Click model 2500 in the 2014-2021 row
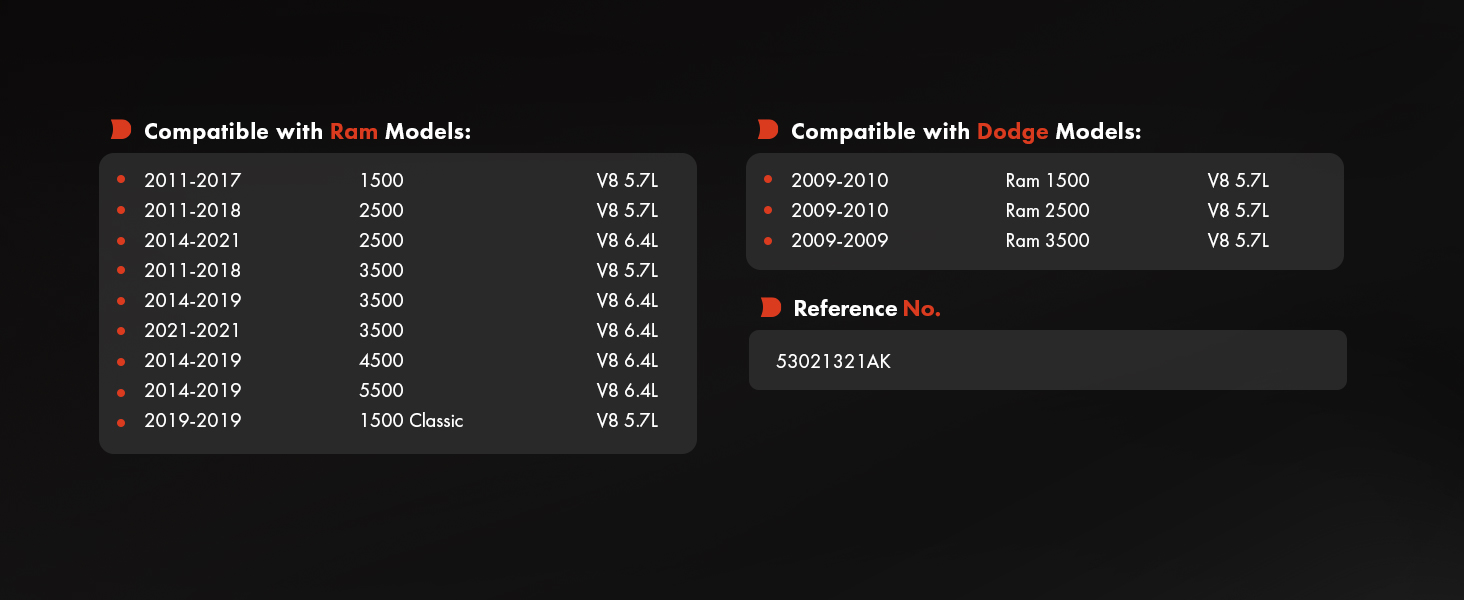The image size is (1464, 600). tap(382, 241)
